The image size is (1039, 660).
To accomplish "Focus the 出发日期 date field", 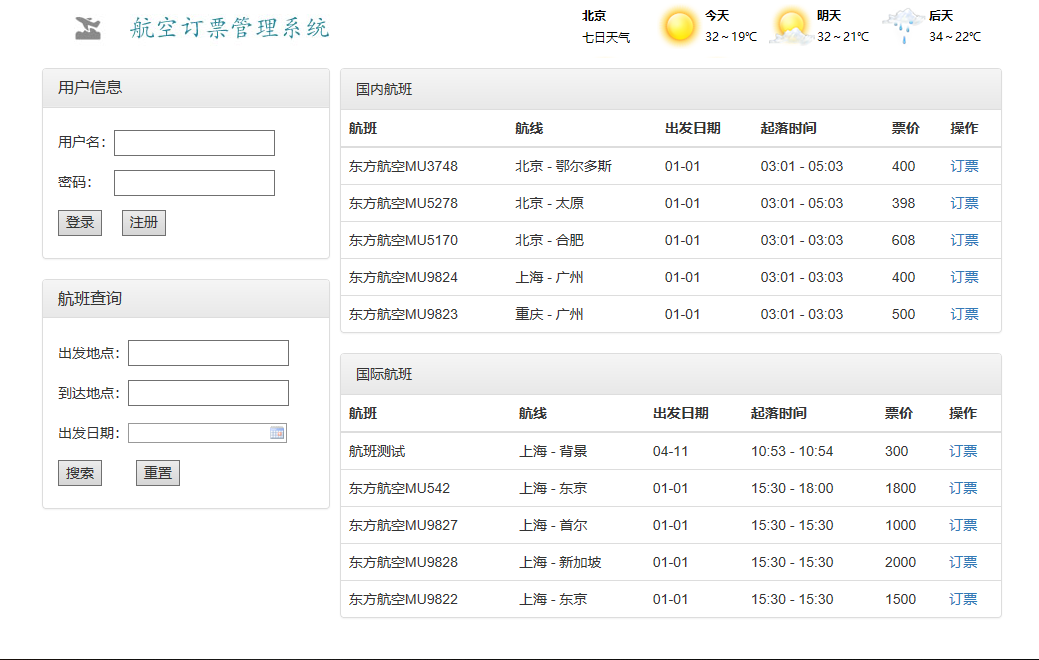I will pyautogui.click(x=207, y=433).
